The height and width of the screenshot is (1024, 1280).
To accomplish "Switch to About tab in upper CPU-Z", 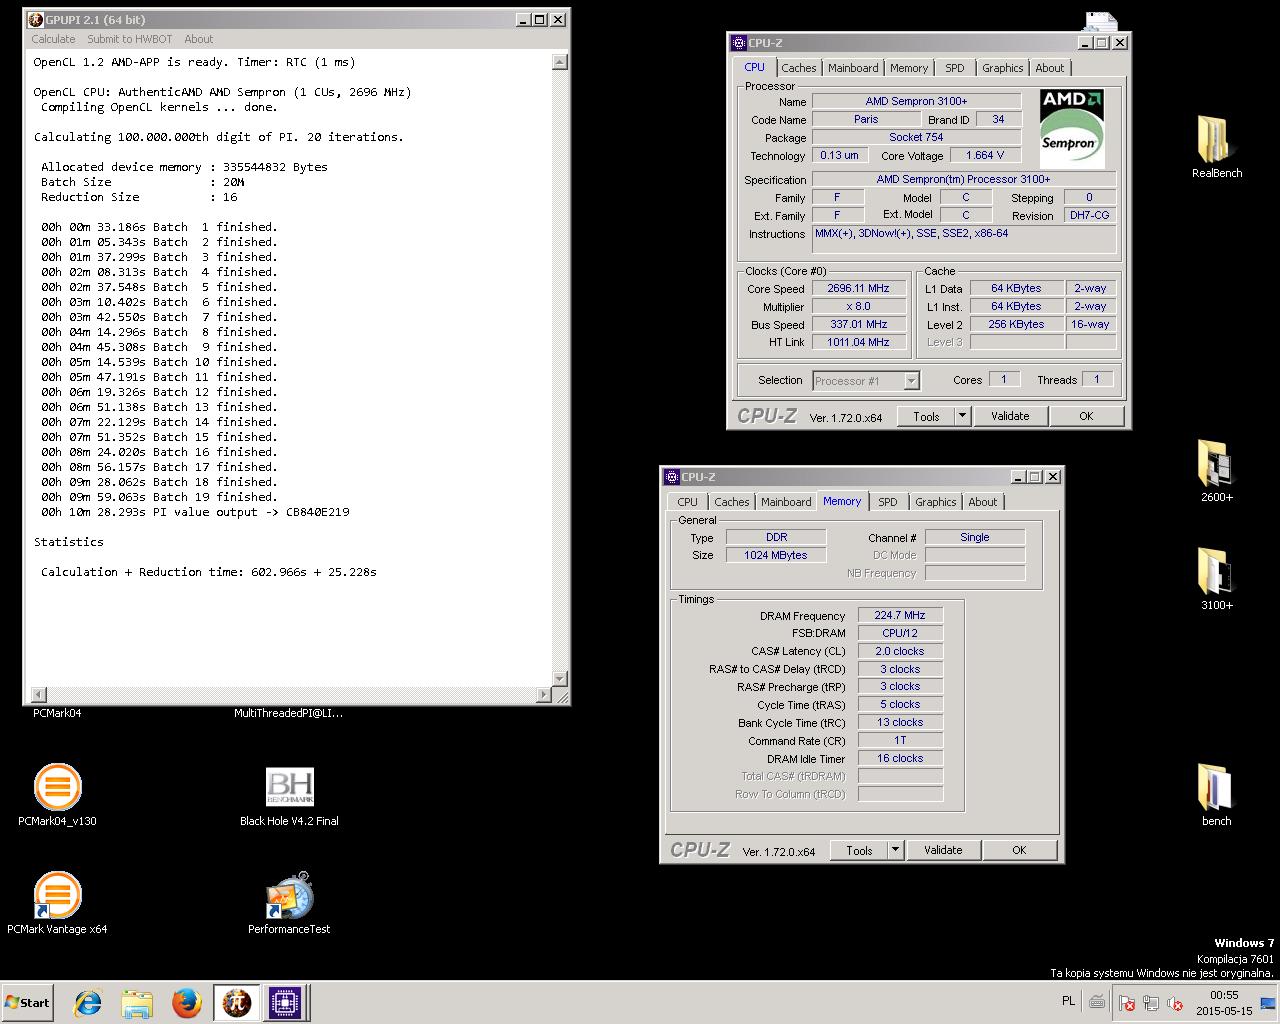I will click(1050, 68).
